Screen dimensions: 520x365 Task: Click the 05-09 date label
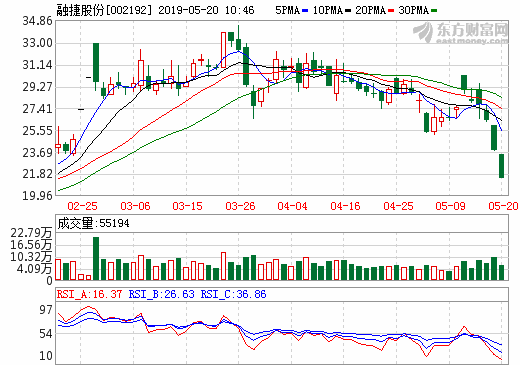[450, 206]
